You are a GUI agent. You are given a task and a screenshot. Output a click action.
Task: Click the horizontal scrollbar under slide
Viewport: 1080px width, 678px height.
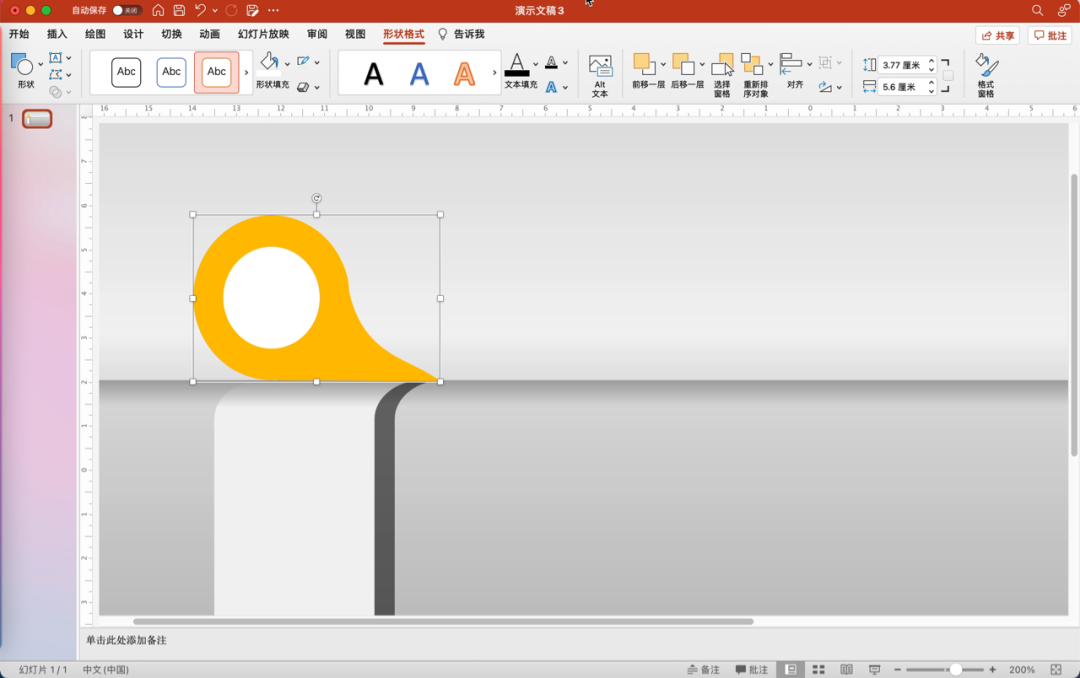443,622
